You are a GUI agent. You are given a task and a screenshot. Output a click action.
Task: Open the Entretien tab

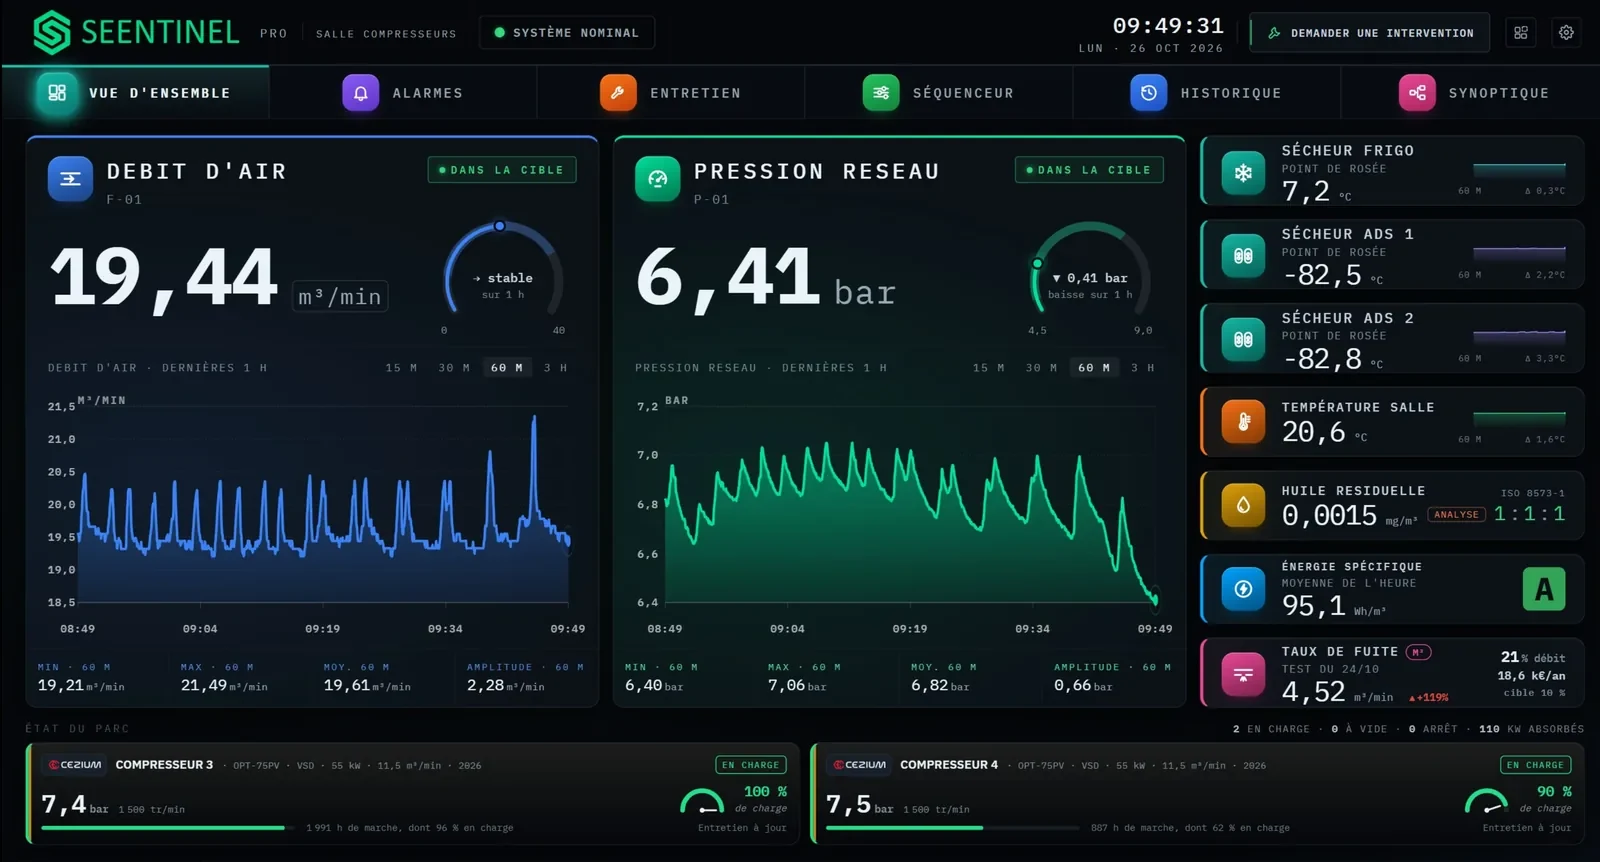(671, 93)
